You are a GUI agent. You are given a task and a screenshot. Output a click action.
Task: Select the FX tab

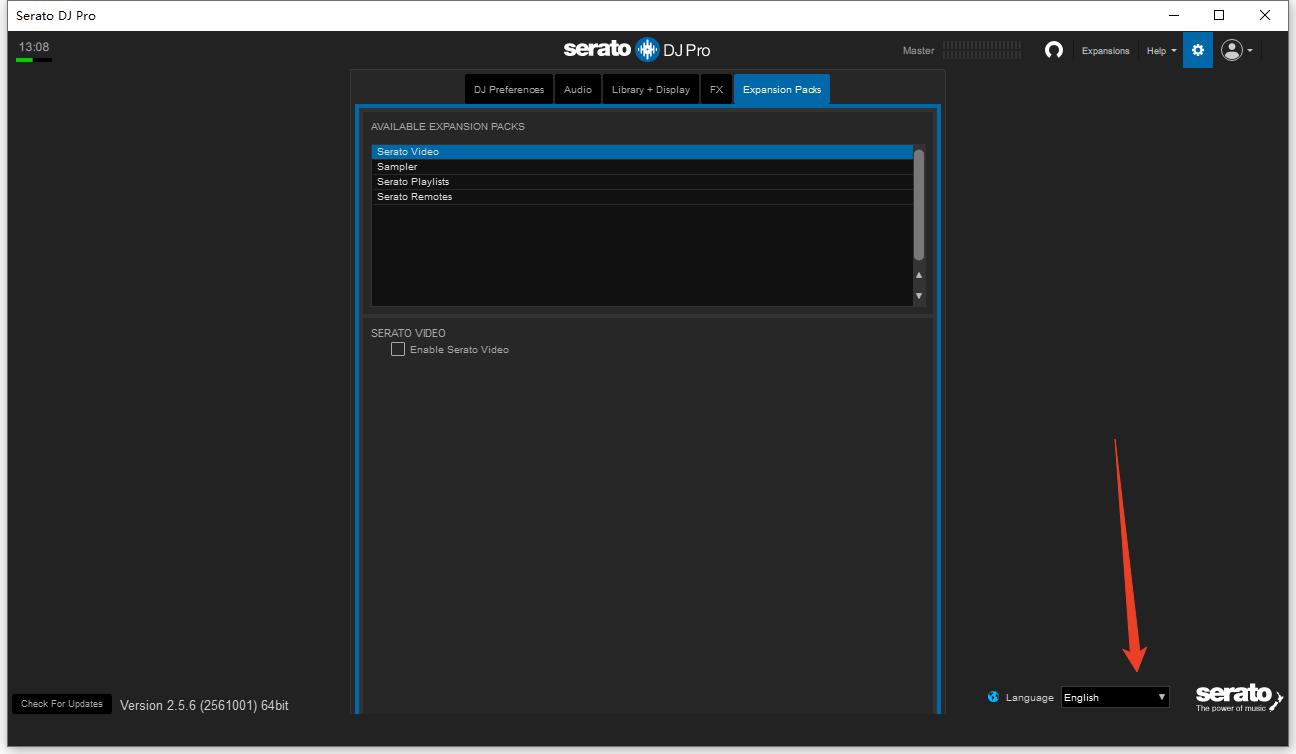point(716,90)
